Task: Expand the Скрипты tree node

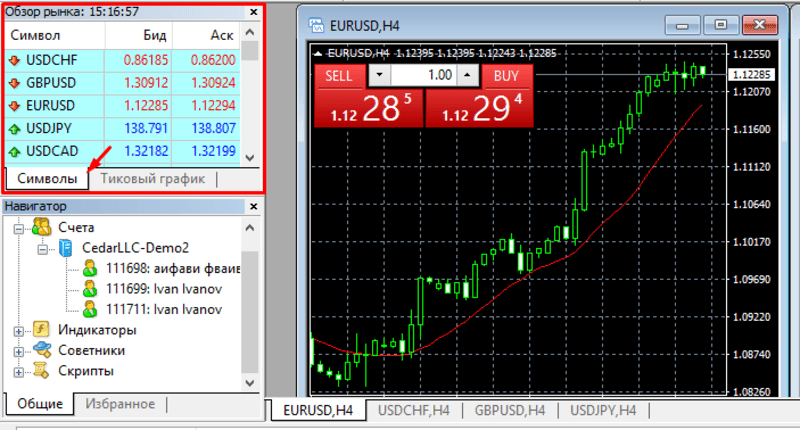Action: click(x=19, y=372)
